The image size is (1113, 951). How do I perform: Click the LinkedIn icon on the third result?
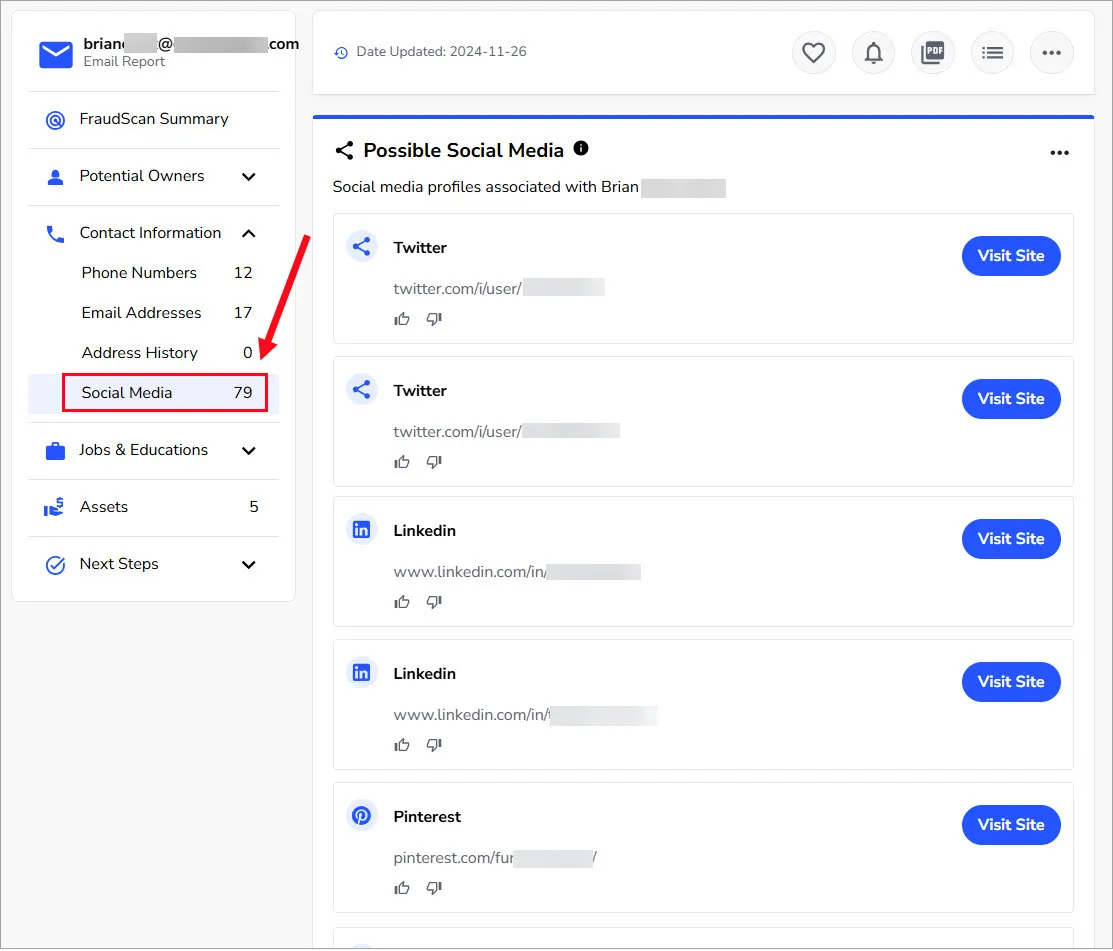point(361,529)
